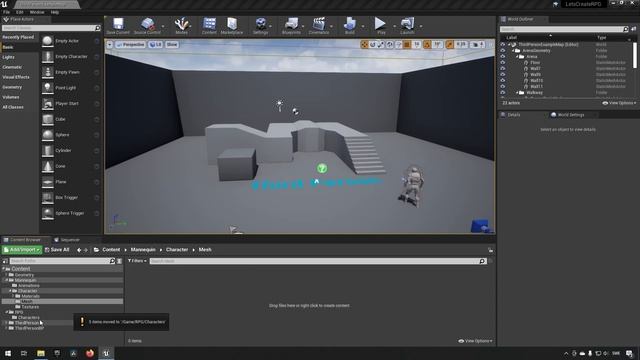Image resolution: width=640 pixels, height=360 pixels.
Task: Select the Sphere actor icon
Action: tap(47, 135)
